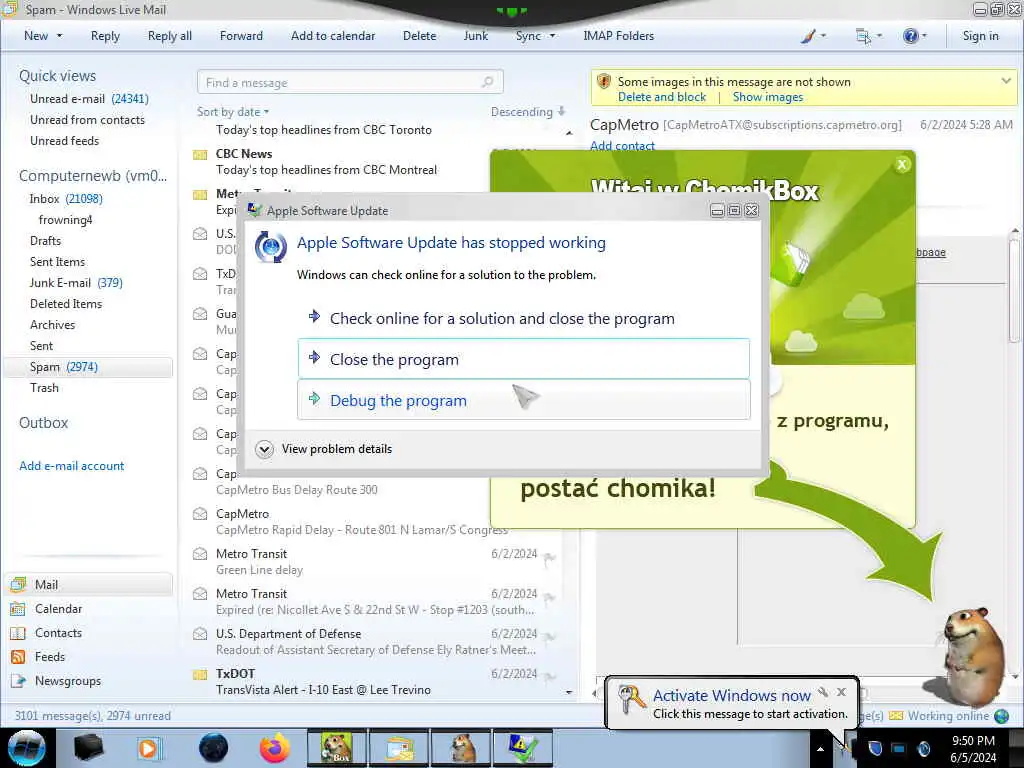Click the security shield tray icon

pos(875,748)
